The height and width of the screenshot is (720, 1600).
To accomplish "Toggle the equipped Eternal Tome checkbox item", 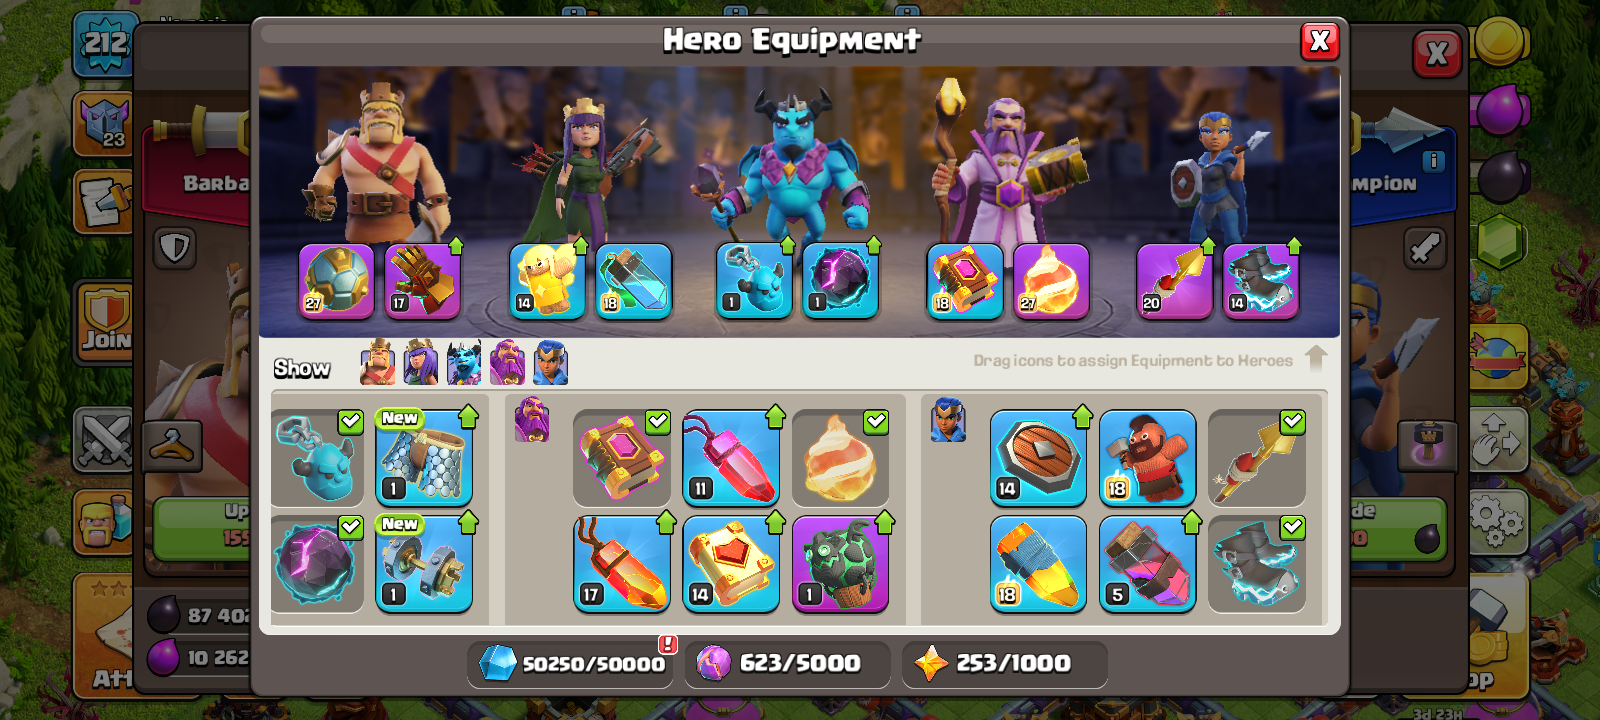I will [x=621, y=458].
